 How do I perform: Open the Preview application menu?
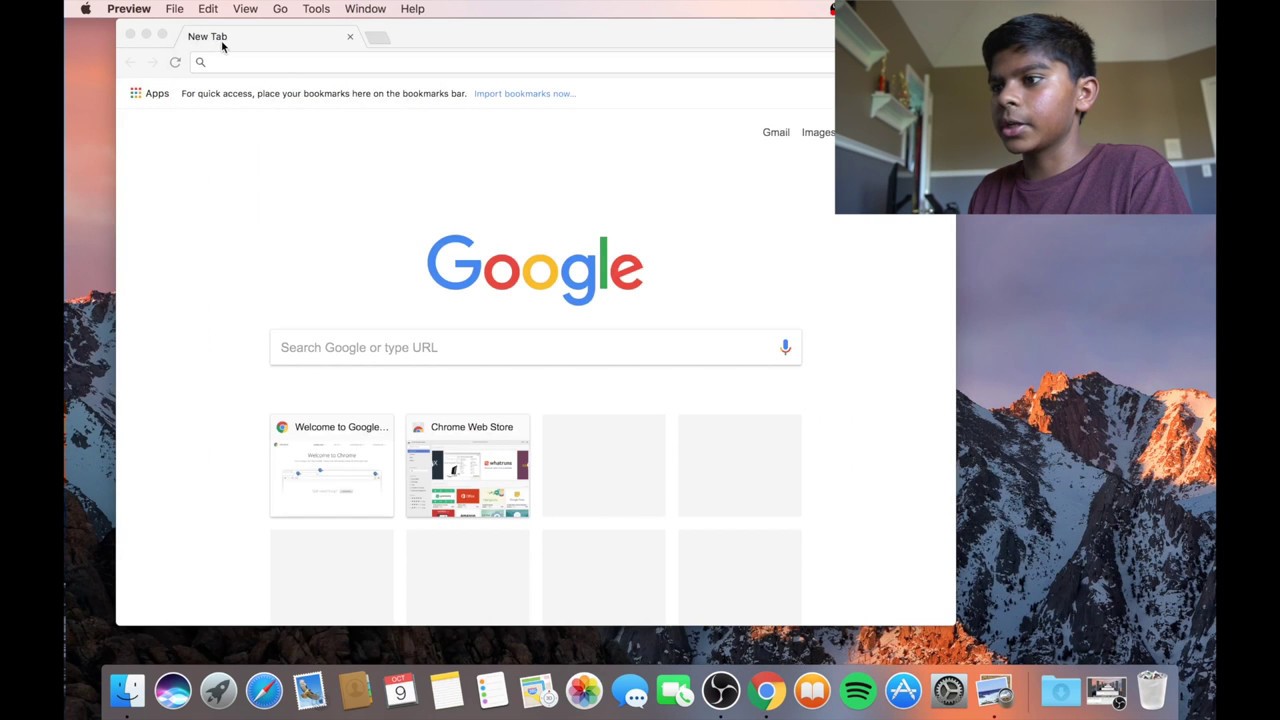(x=129, y=9)
